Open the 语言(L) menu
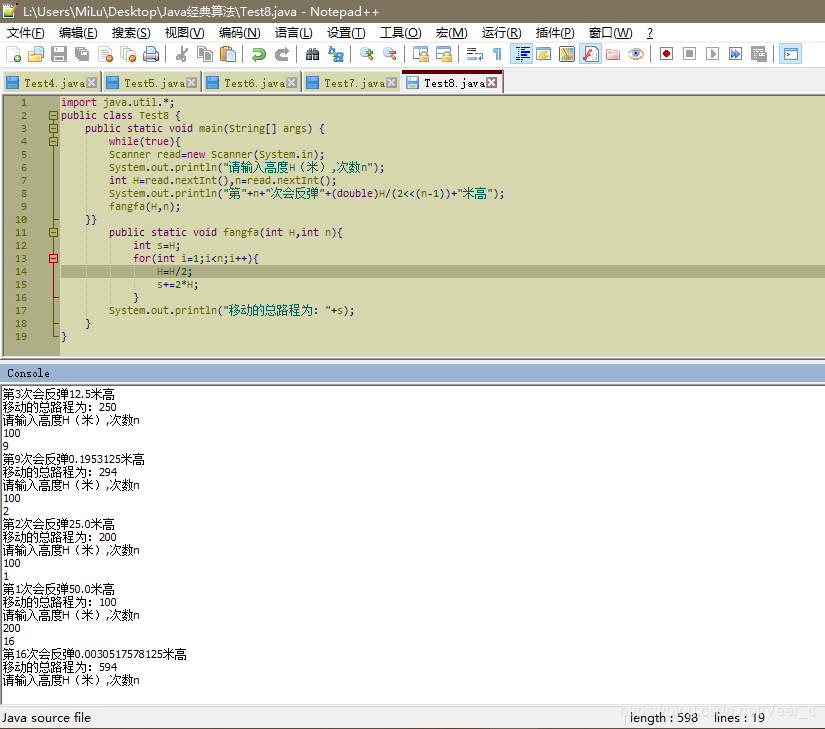825x729 pixels. coord(294,33)
